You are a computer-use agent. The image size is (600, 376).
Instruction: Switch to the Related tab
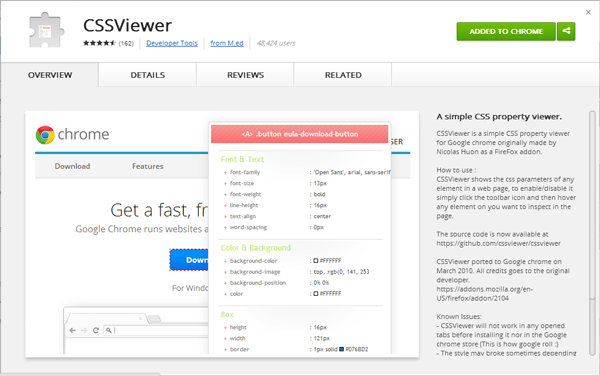[343, 75]
